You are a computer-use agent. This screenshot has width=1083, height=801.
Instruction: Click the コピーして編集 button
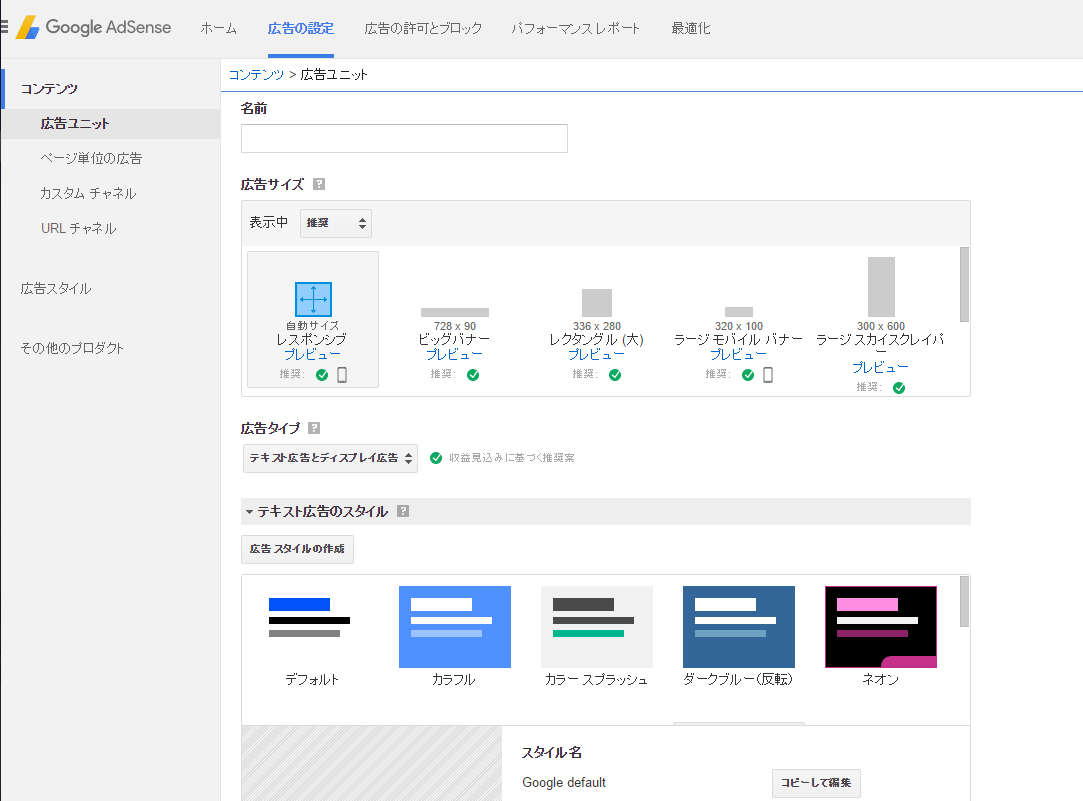click(x=816, y=783)
